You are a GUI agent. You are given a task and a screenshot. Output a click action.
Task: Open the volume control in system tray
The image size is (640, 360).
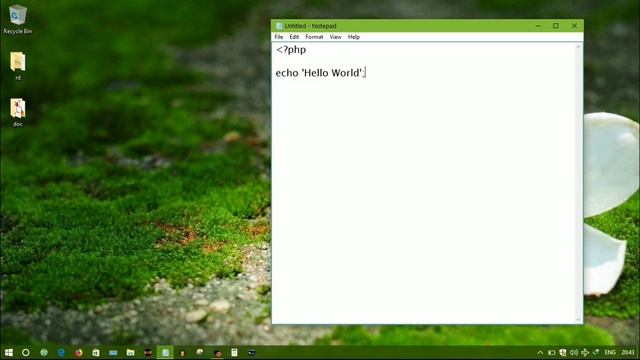pos(573,353)
